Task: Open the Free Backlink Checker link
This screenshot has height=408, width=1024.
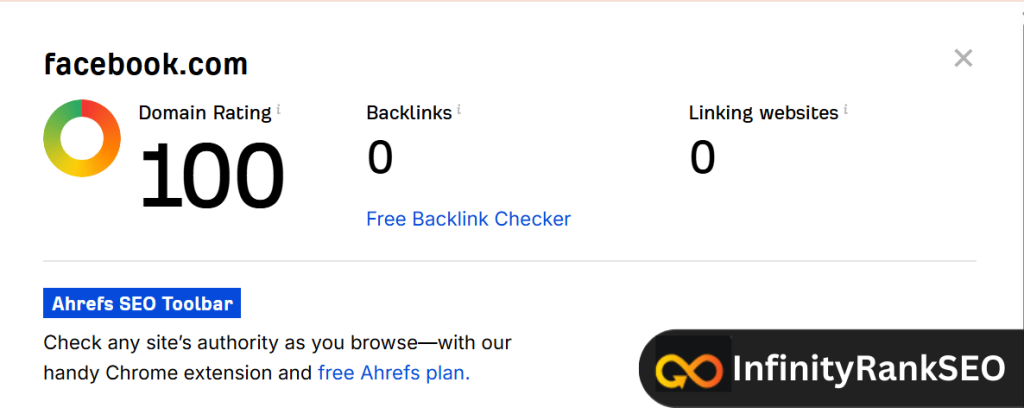Action: (x=468, y=218)
